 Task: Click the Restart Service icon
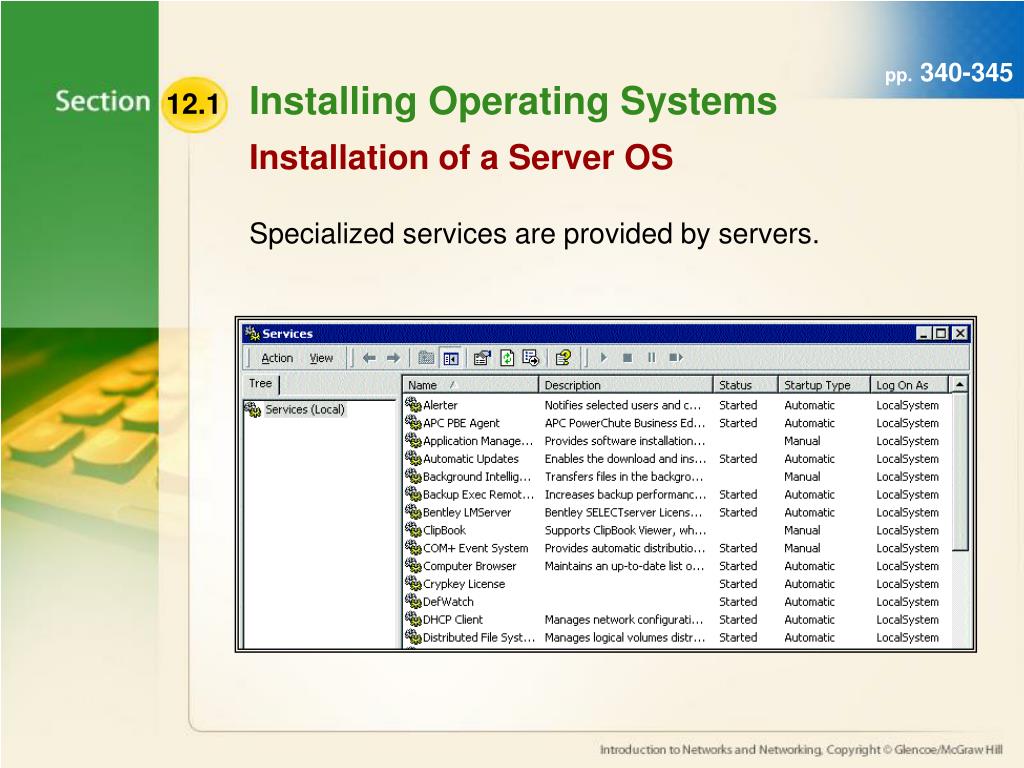(x=676, y=358)
